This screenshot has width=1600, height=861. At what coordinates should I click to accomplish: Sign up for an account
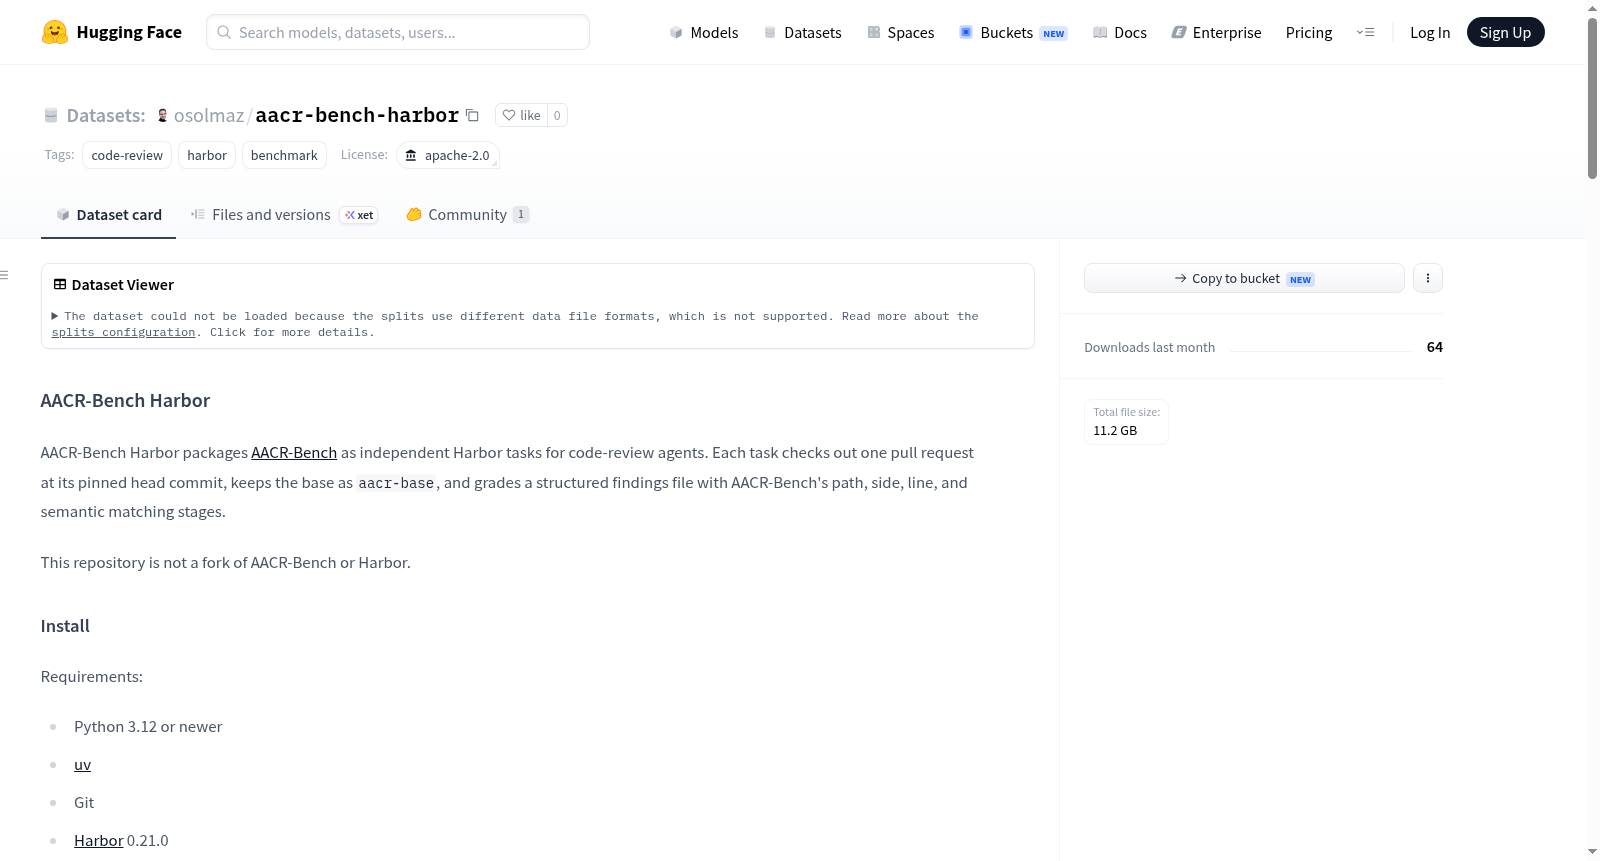tap(1505, 32)
